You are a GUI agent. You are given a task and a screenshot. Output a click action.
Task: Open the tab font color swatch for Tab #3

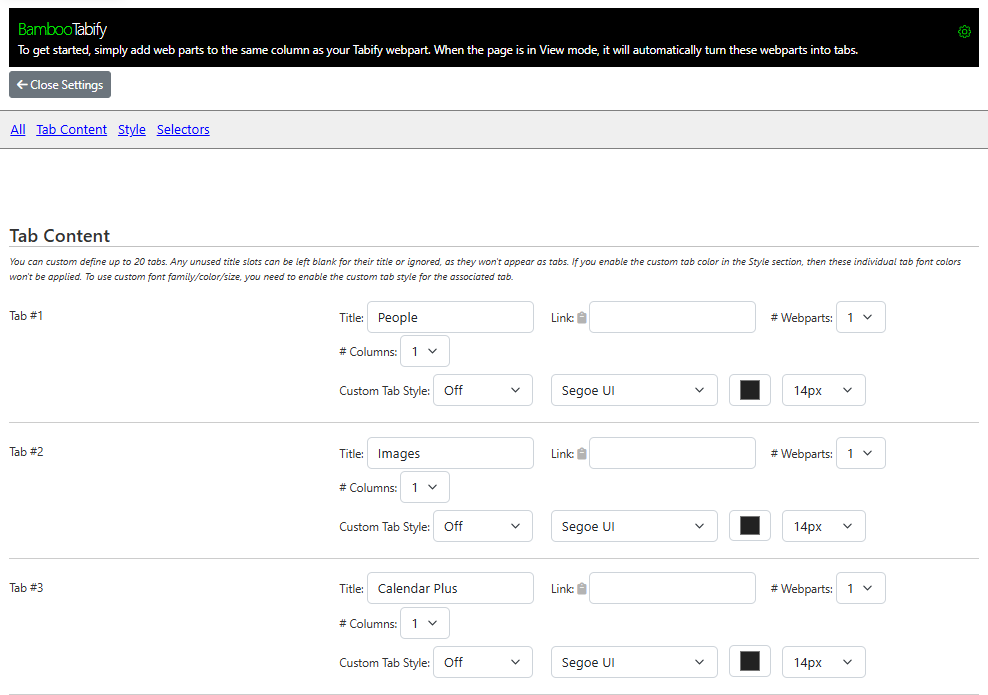click(x=749, y=662)
